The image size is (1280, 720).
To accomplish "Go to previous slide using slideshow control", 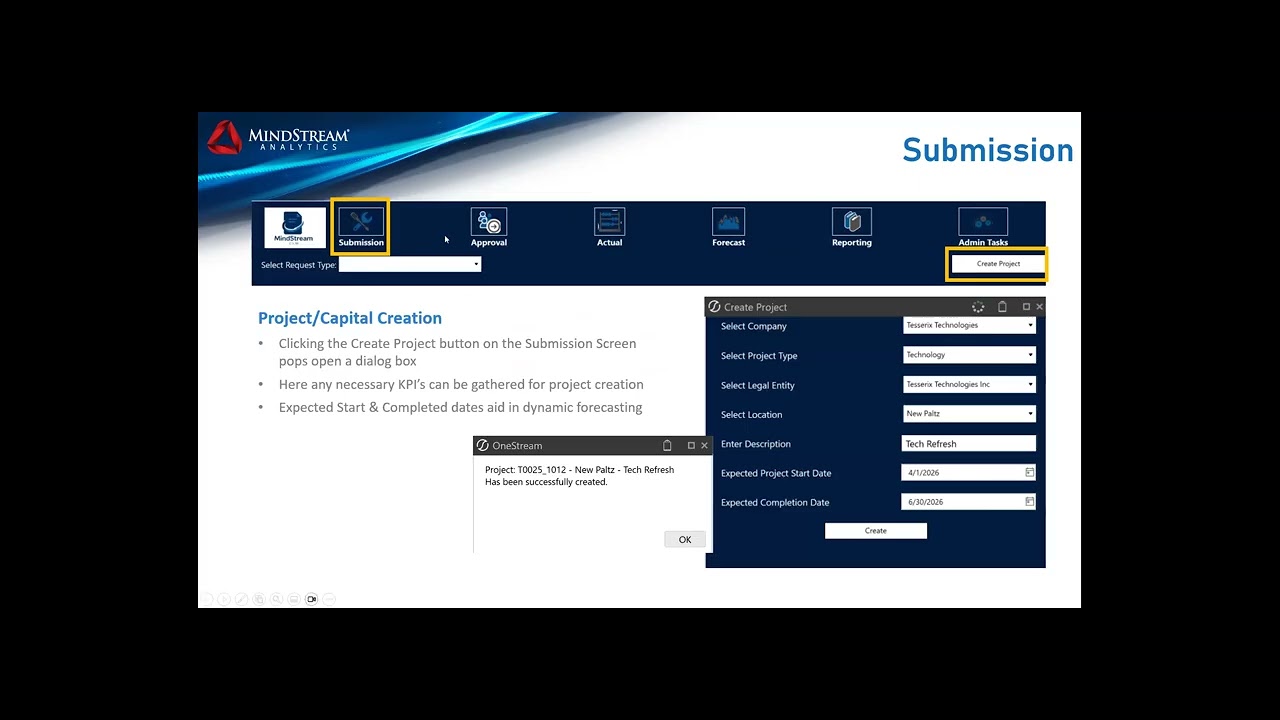I will click(205, 599).
